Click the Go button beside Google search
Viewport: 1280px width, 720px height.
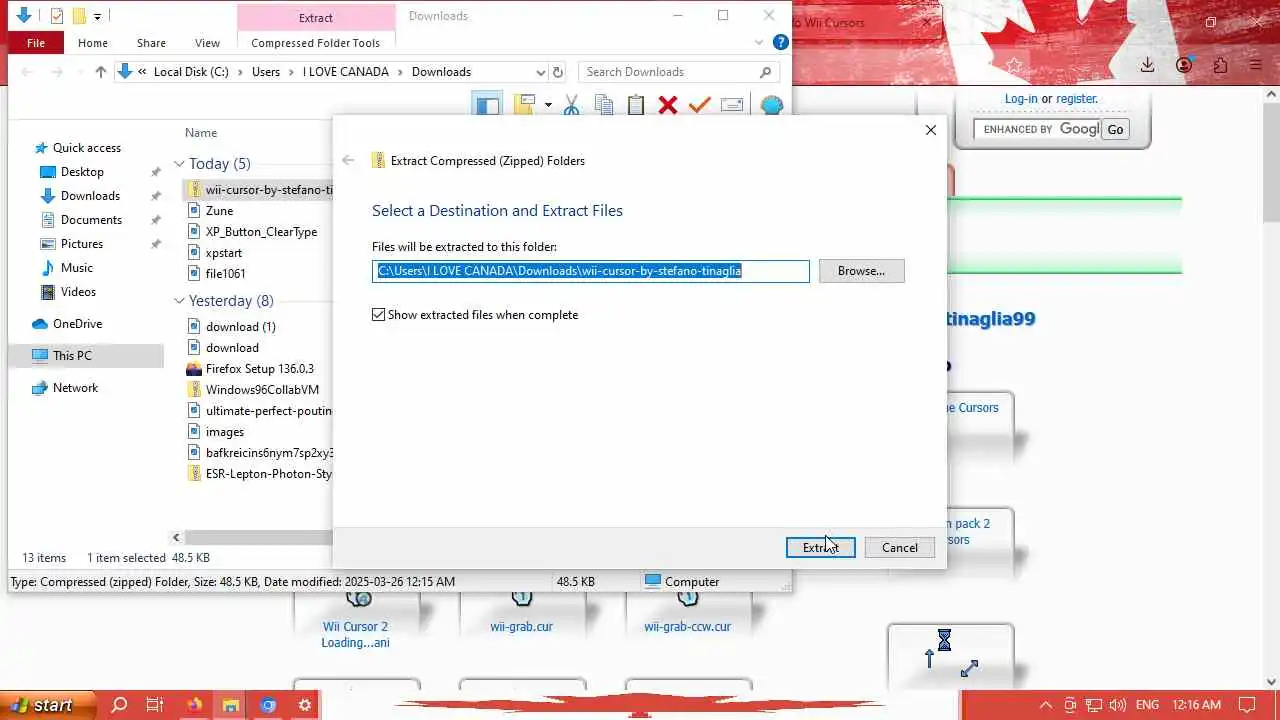pyautogui.click(x=1115, y=129)
